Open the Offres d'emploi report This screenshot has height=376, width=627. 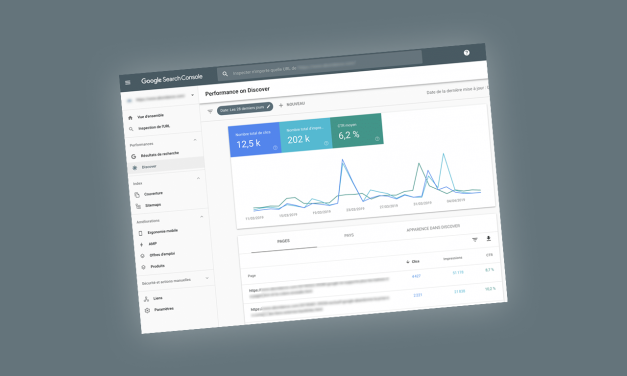pyautogui.click(x=162, y=254)
